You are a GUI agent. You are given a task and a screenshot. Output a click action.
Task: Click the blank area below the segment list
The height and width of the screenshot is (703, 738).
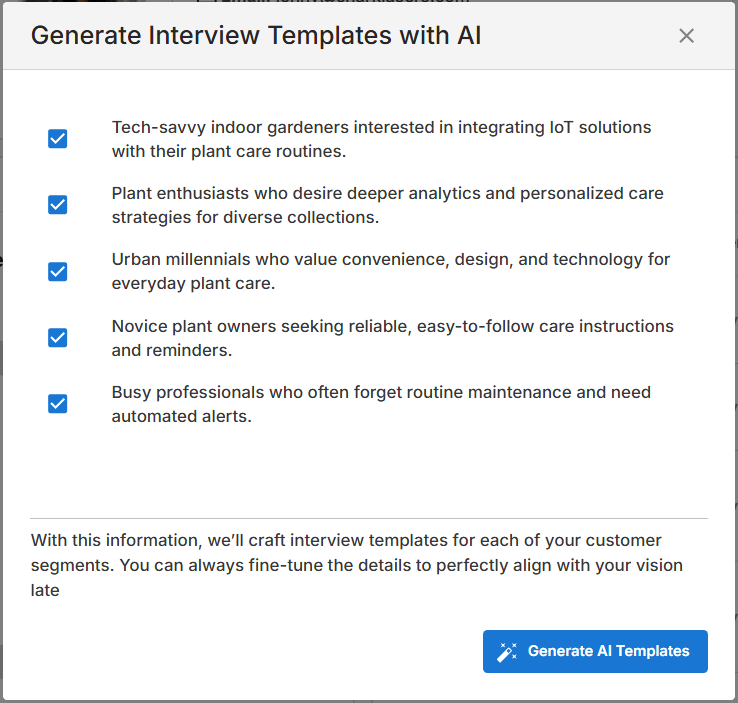click(x=368, y=472)
